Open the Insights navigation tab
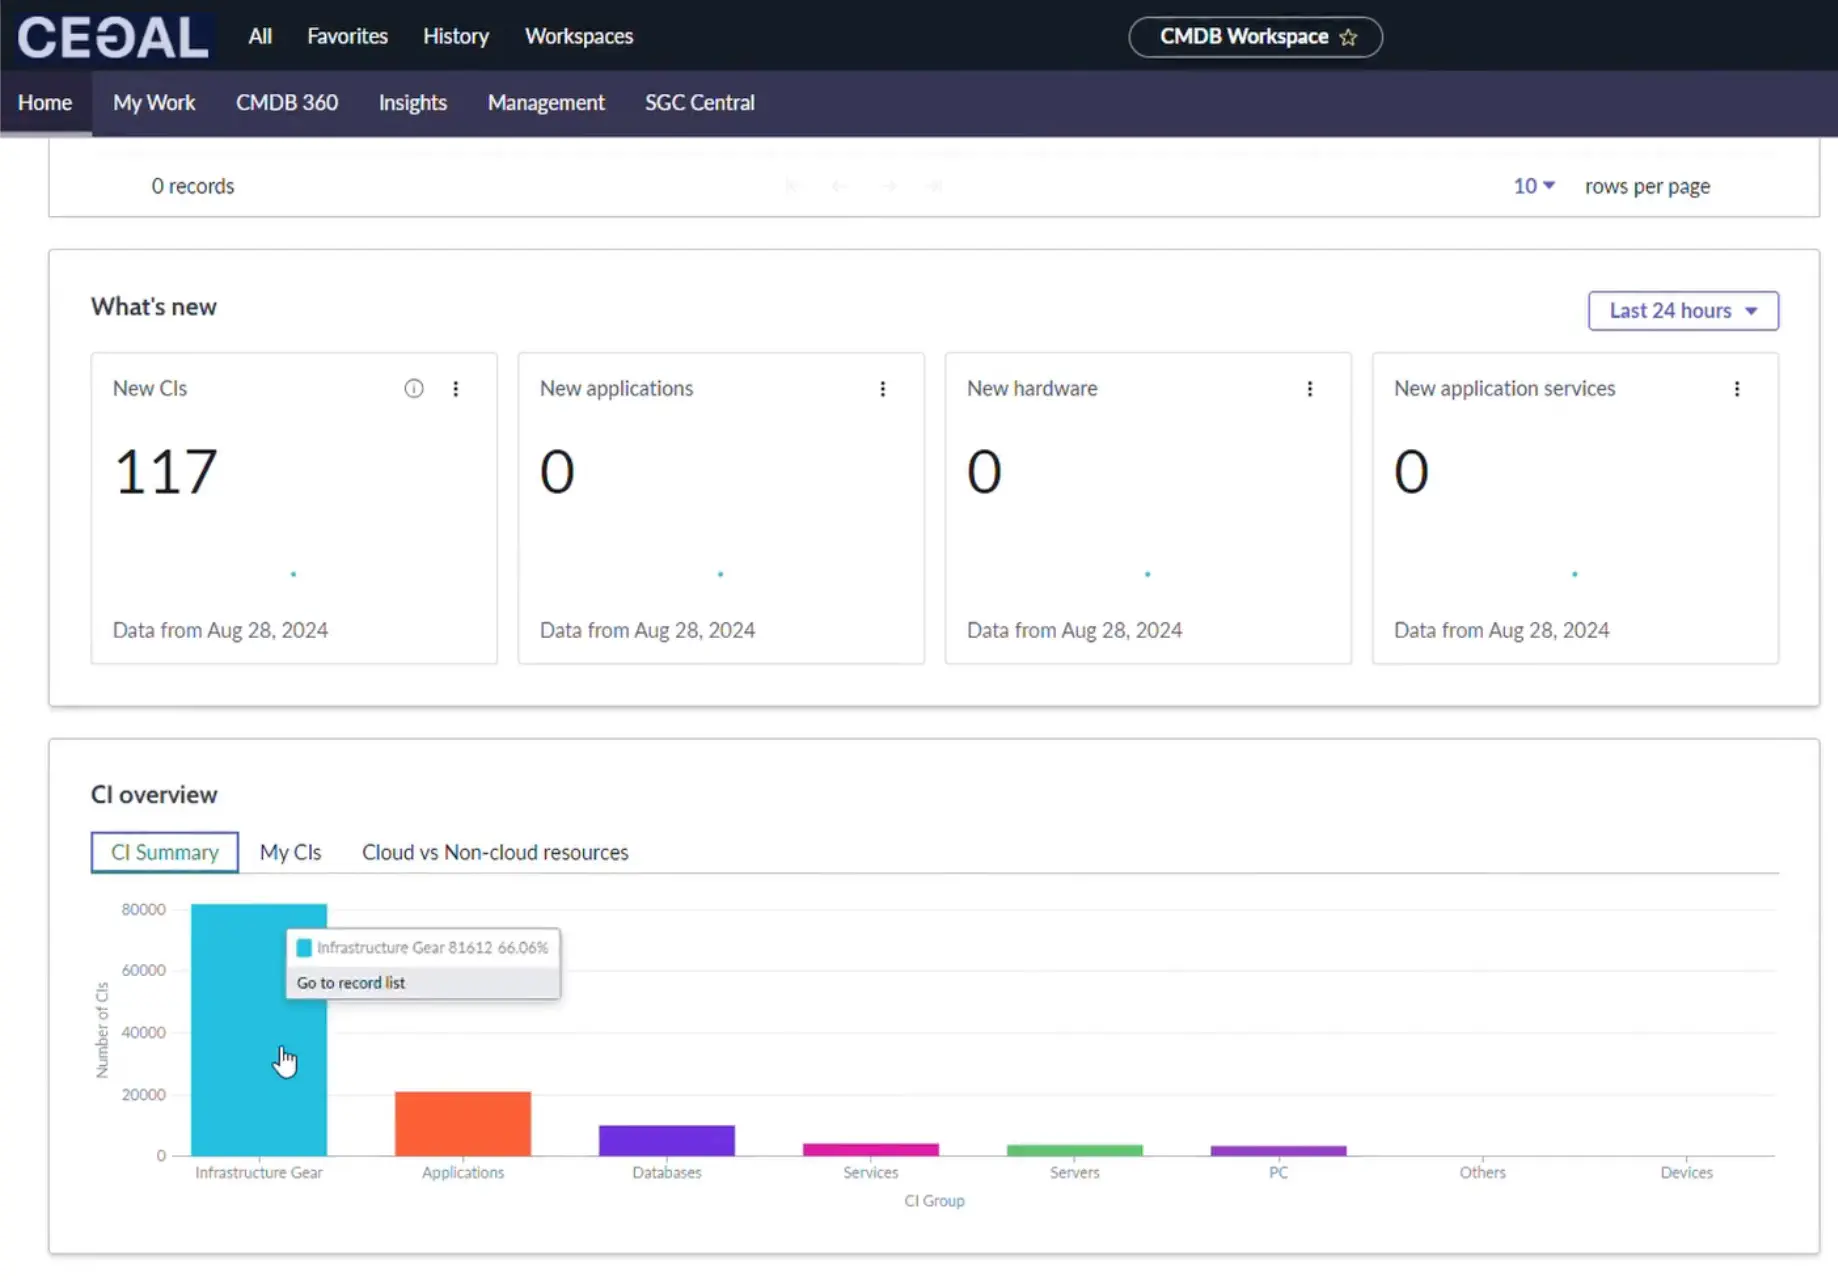Screen dimensions: 1838x1282 click(x=412, y=103)
